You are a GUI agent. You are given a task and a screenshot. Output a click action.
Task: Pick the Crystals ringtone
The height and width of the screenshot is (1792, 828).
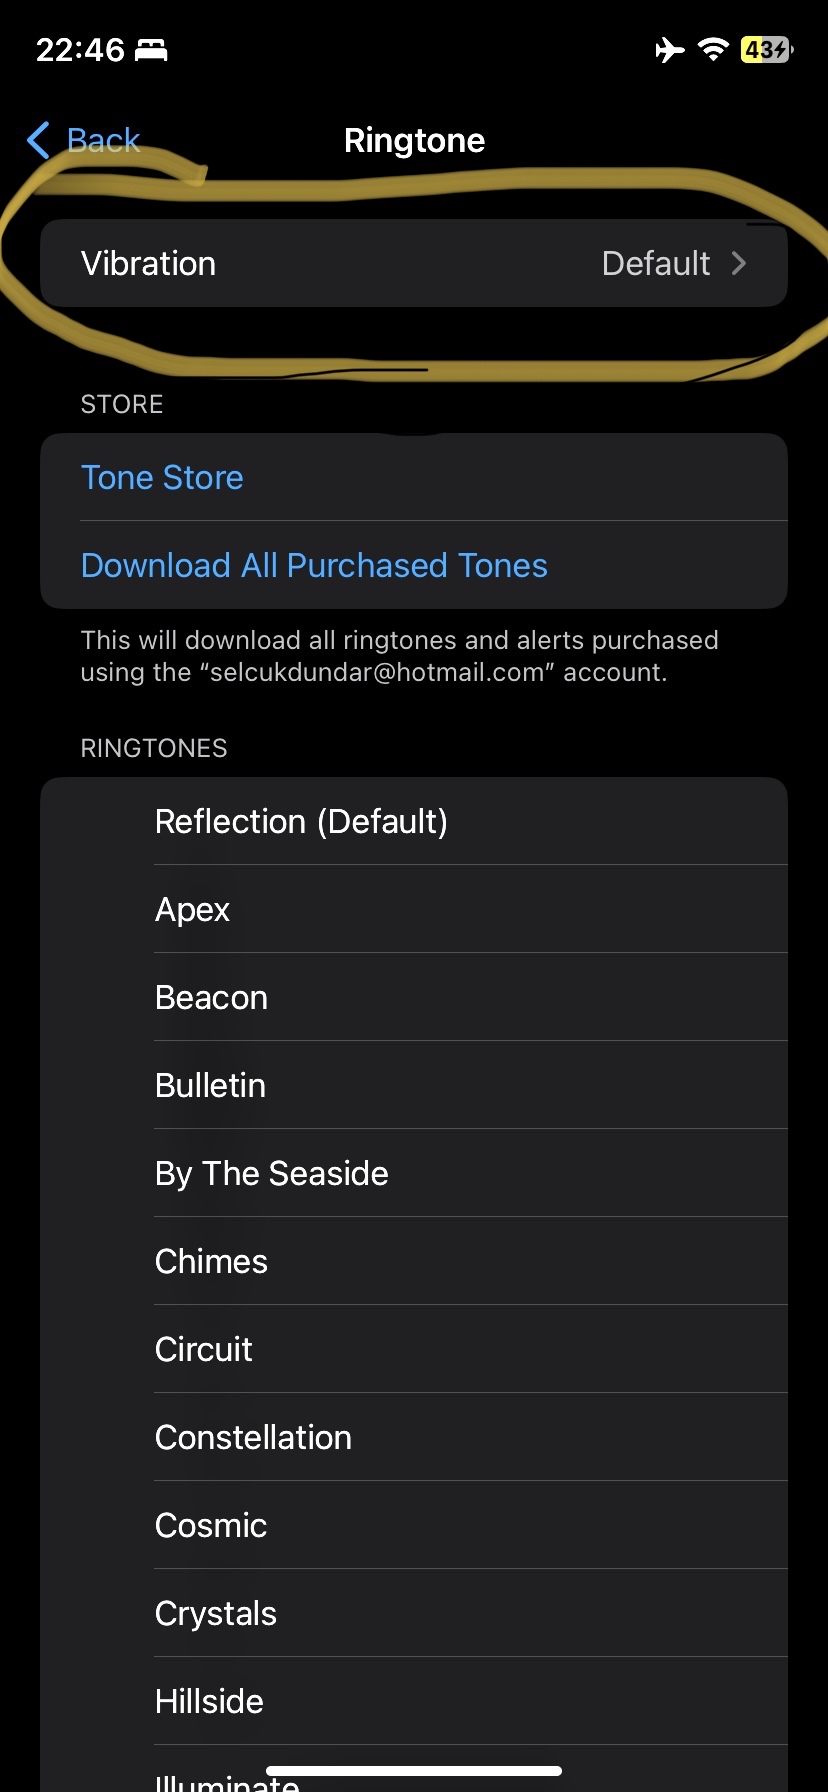(414, 1613)
